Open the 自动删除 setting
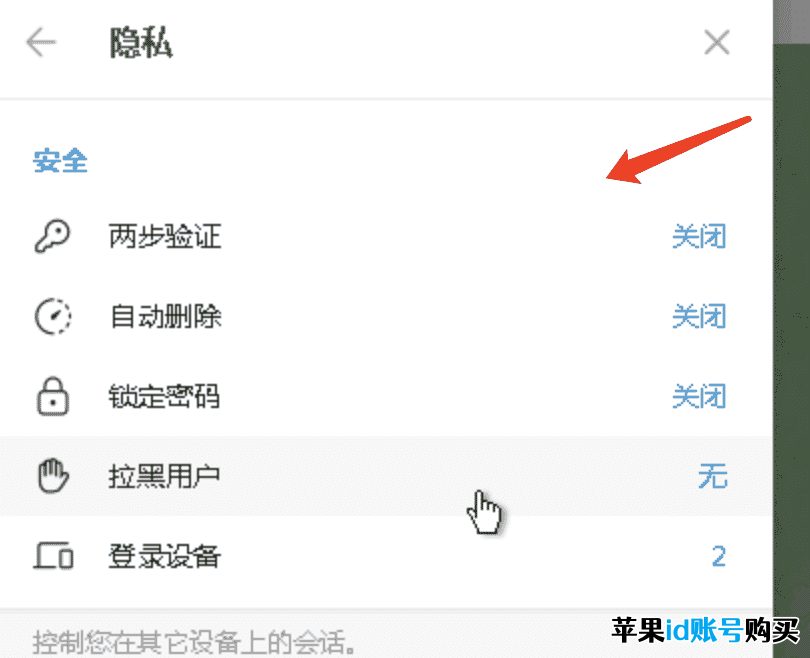The width and height of the screenshot is (810, 658). pyautogui.click(x=386, y=316)
